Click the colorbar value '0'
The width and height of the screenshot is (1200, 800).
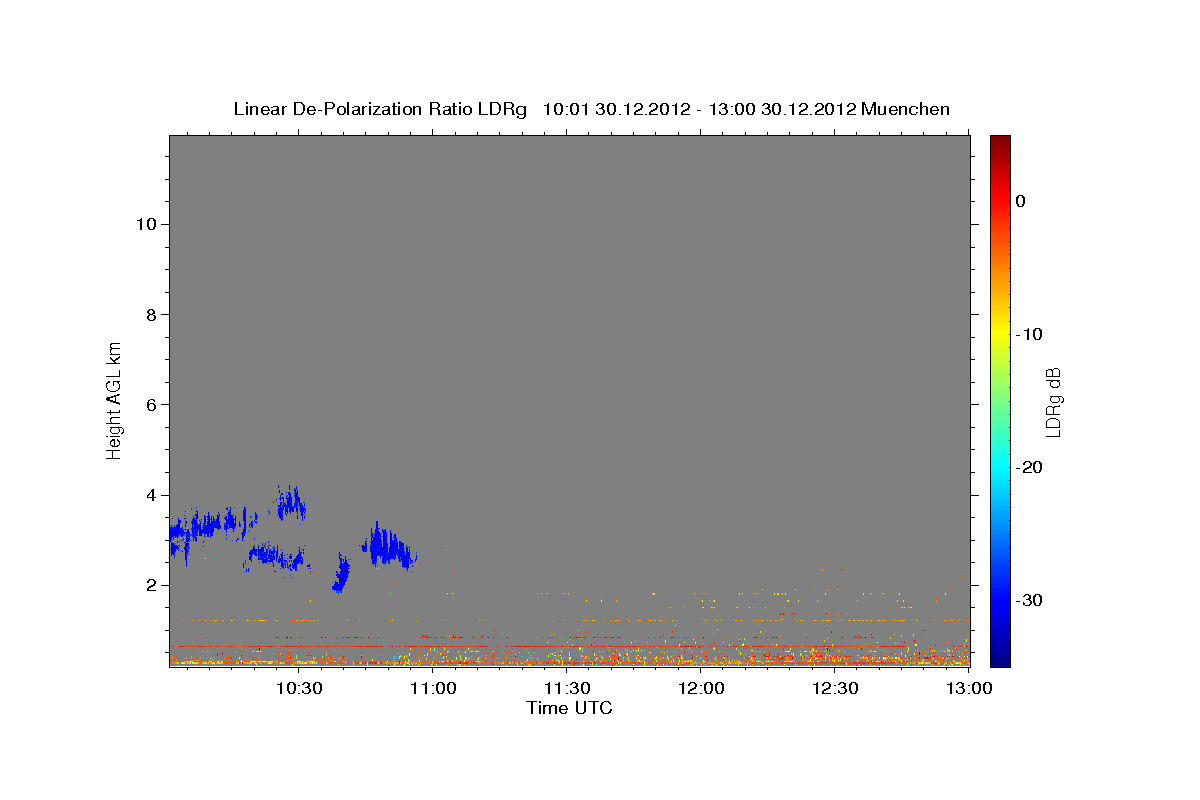tap(1021, 201)
